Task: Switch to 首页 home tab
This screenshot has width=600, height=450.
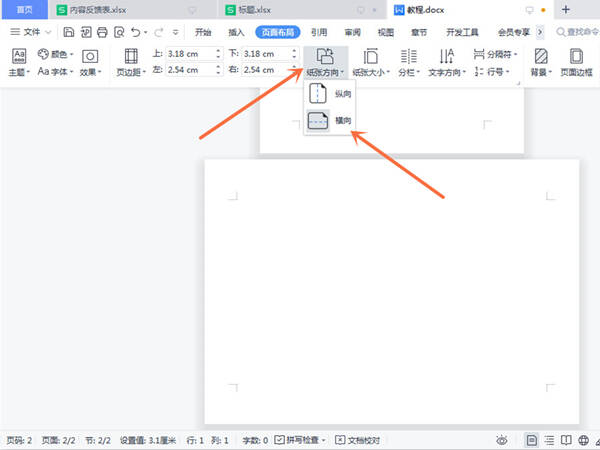Action: 24,10
